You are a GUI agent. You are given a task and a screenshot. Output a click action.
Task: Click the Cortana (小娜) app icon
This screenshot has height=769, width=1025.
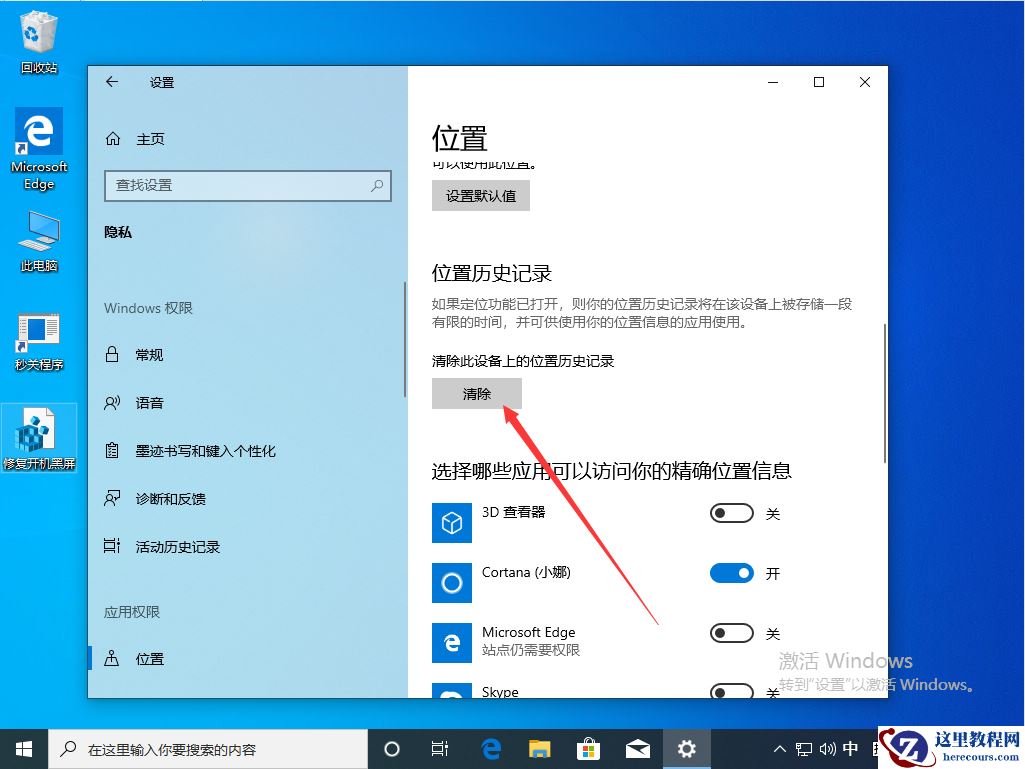click(x=451, y=583)
